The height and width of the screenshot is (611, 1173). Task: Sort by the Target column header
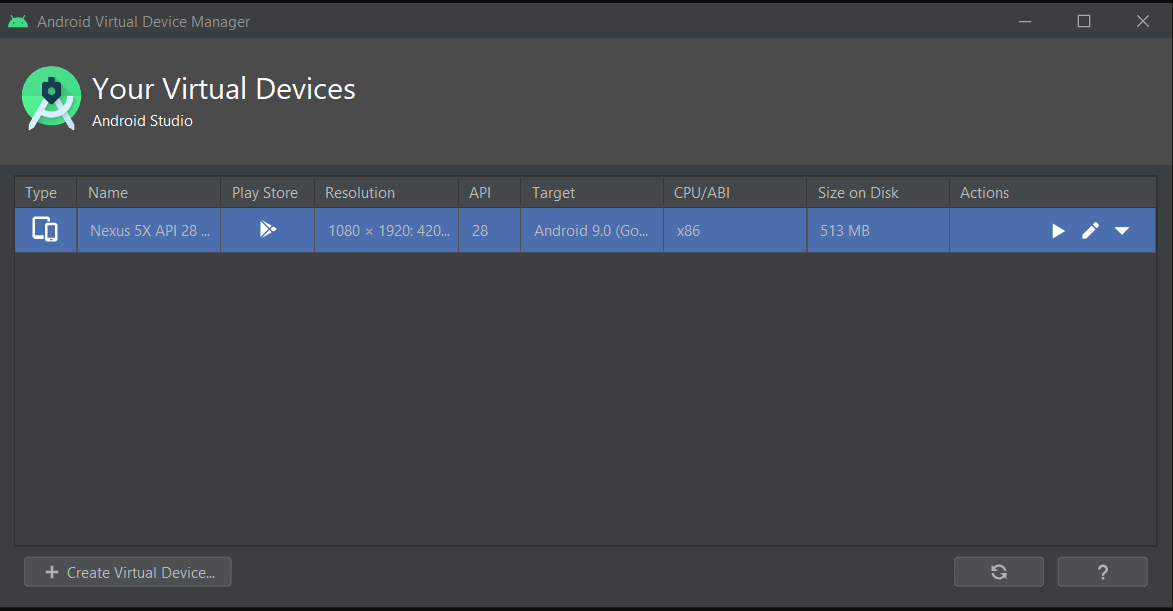592,193
